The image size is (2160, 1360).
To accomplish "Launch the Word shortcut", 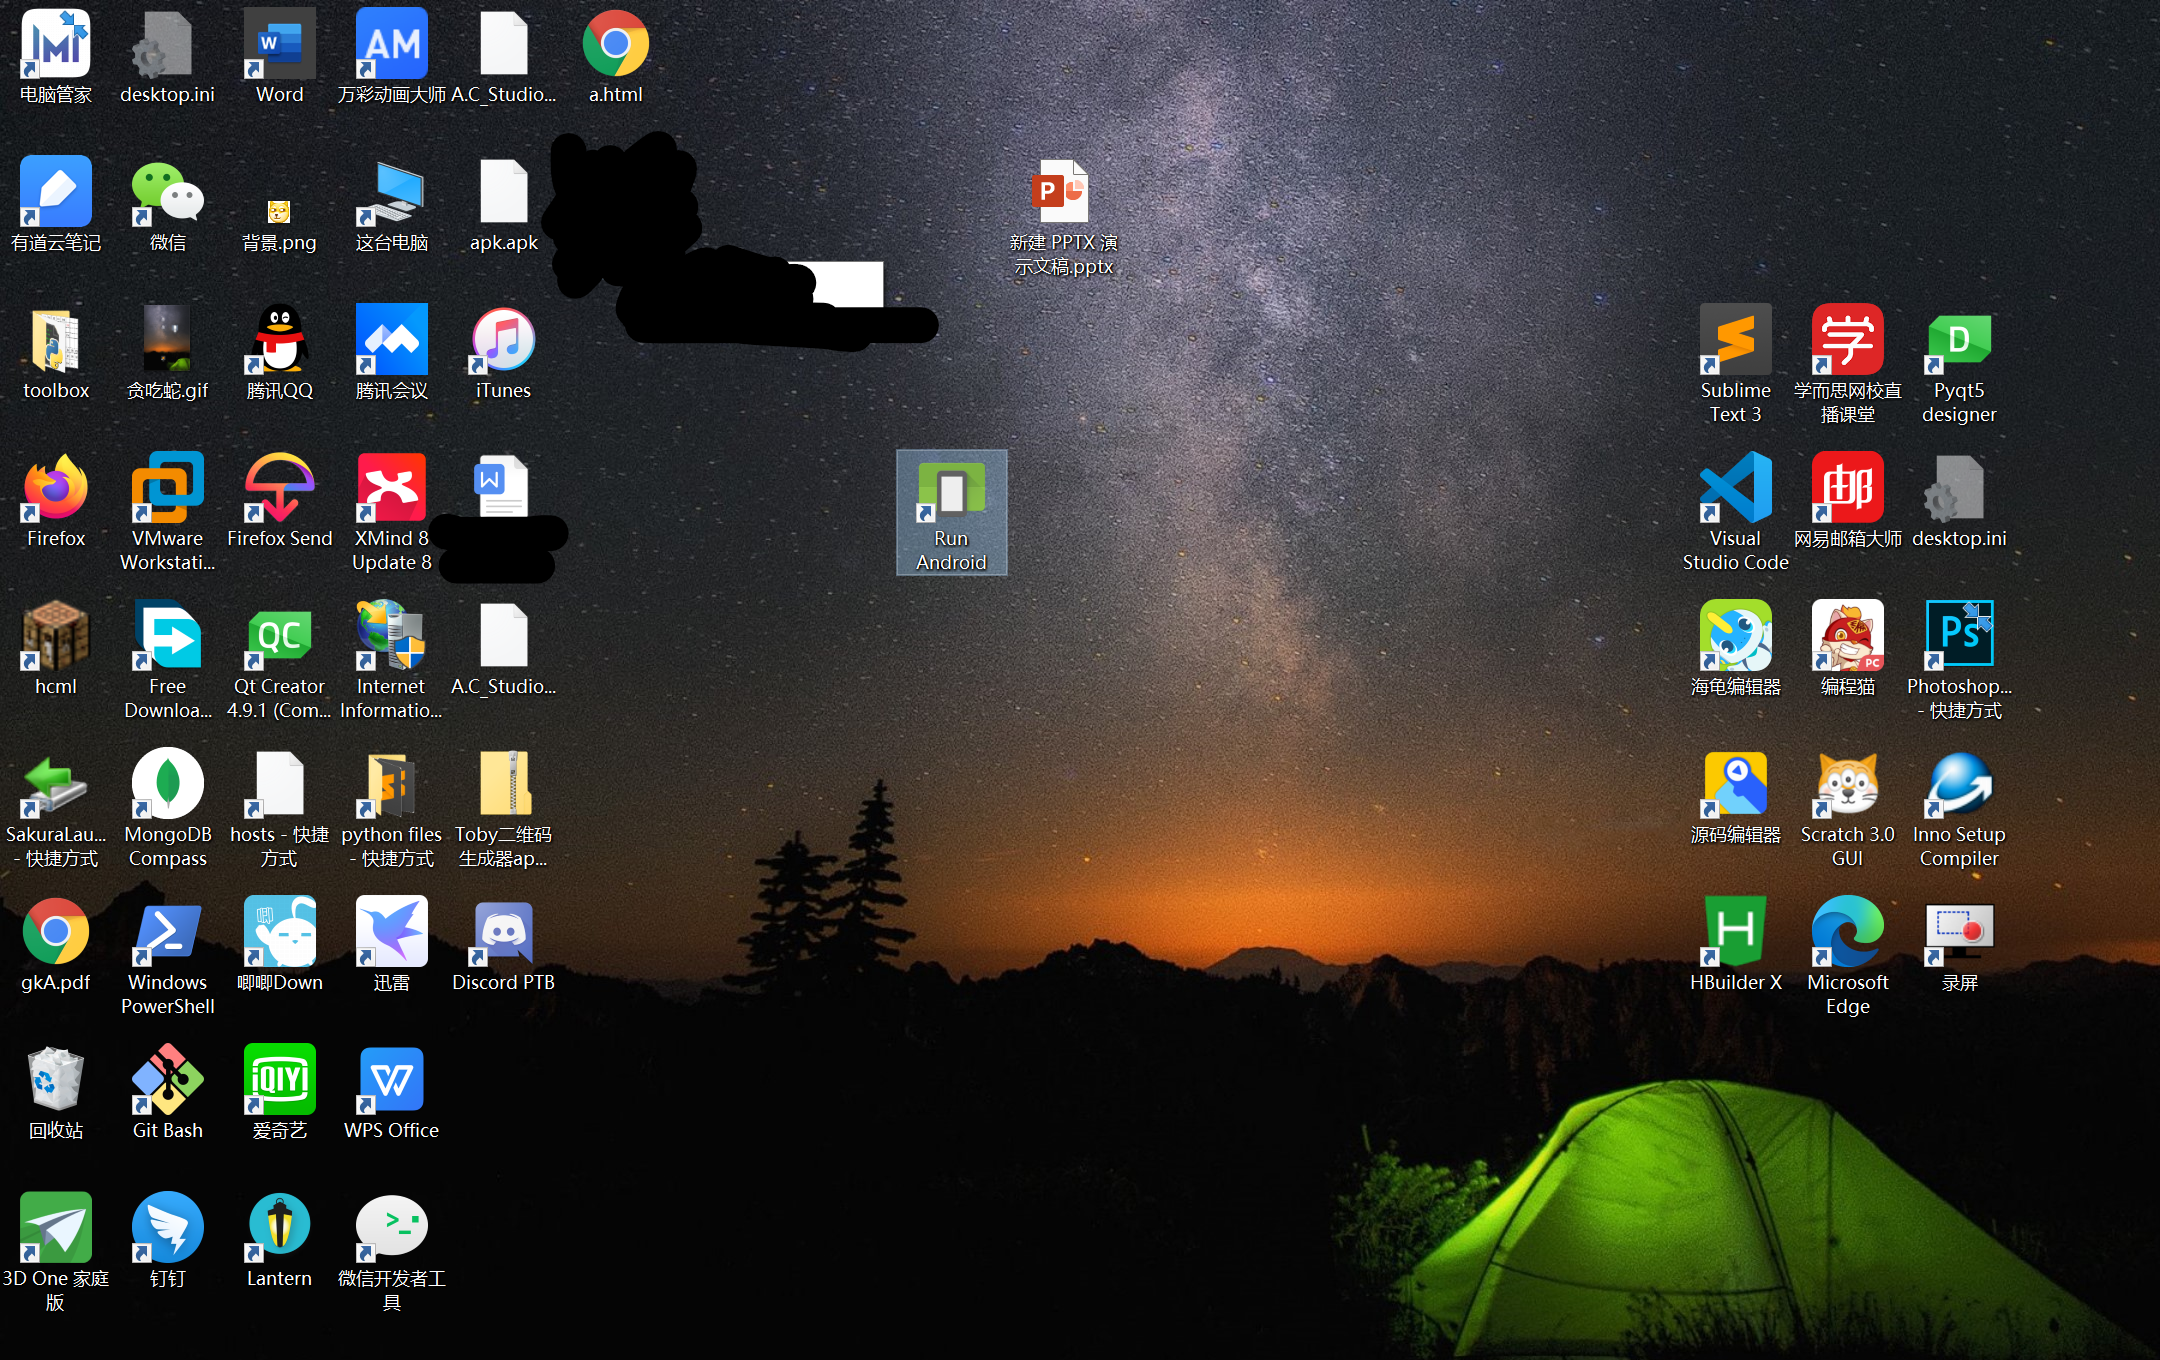I will [x=280, y=57].
